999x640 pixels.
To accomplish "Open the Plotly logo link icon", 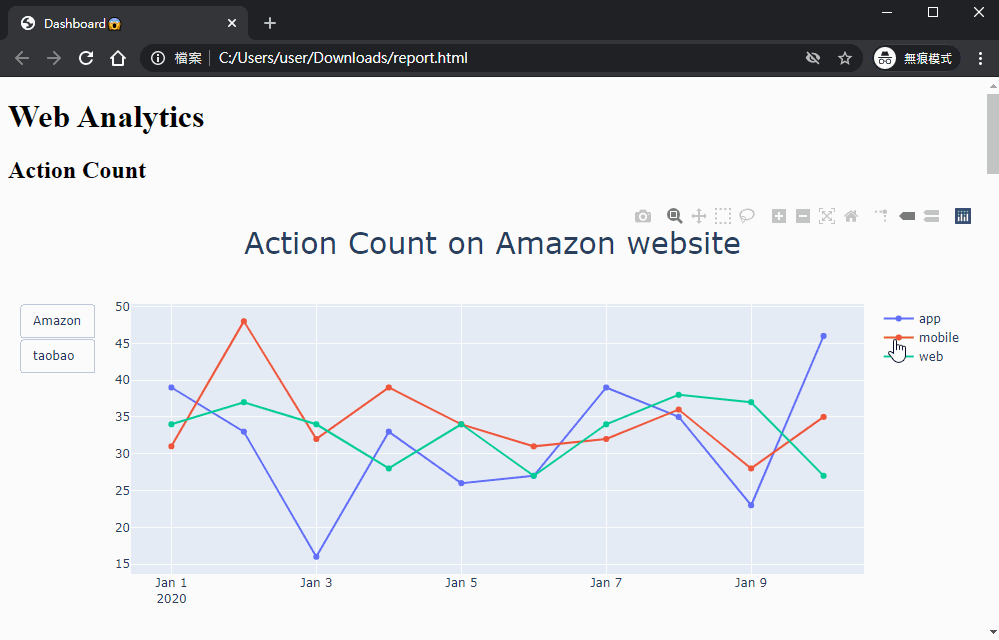I will [963, 217].
